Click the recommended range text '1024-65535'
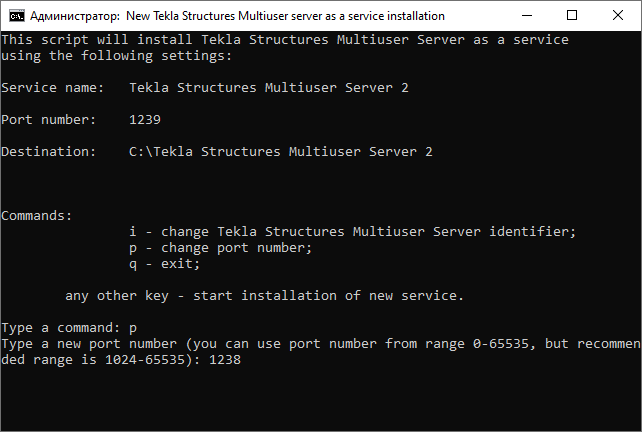 [145, 360]
